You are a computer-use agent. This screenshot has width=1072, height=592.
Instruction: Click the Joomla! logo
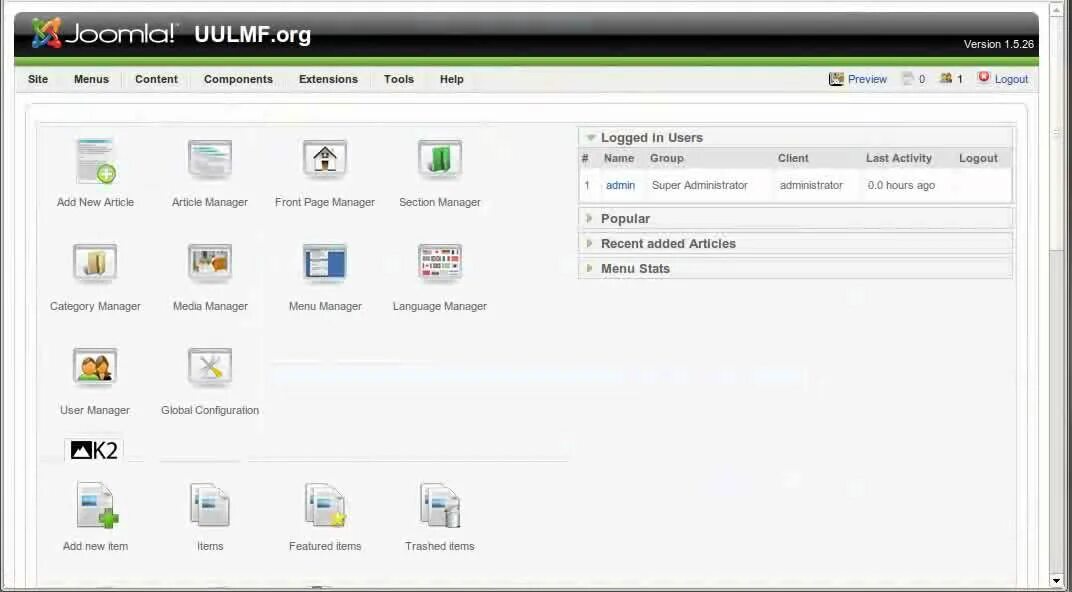tap(105, 33)
